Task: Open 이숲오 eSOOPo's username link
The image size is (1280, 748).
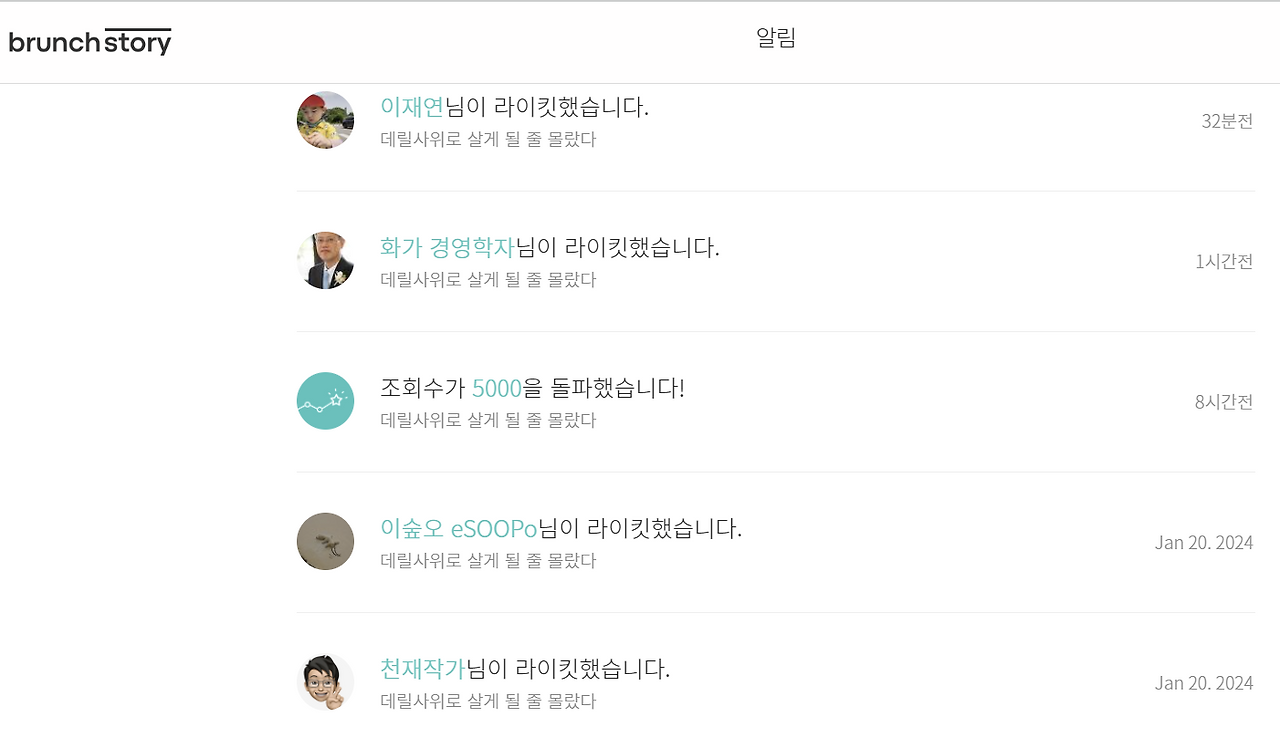Action: 458,528
